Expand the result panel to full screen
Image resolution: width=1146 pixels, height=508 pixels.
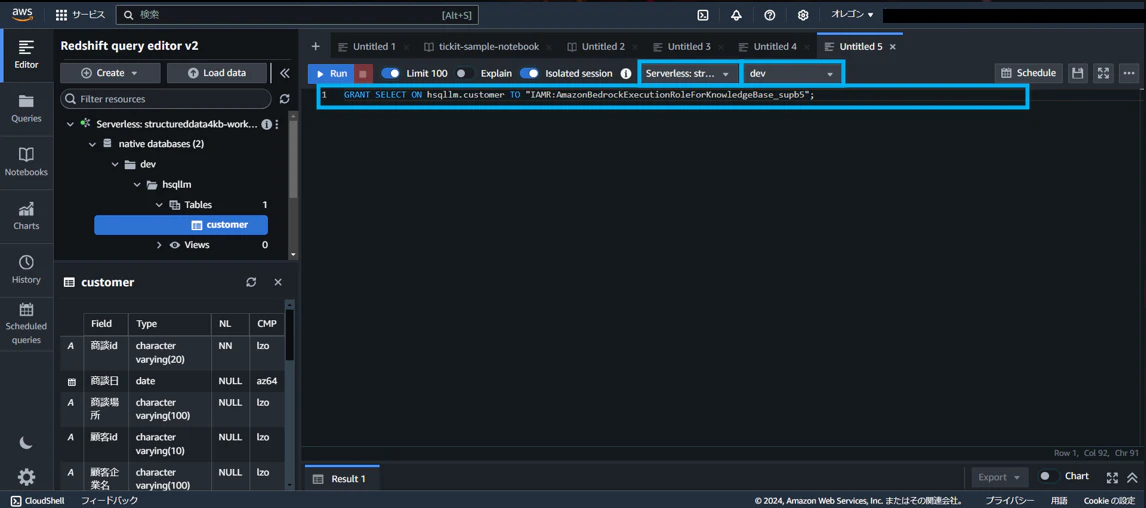[1112, 477]
